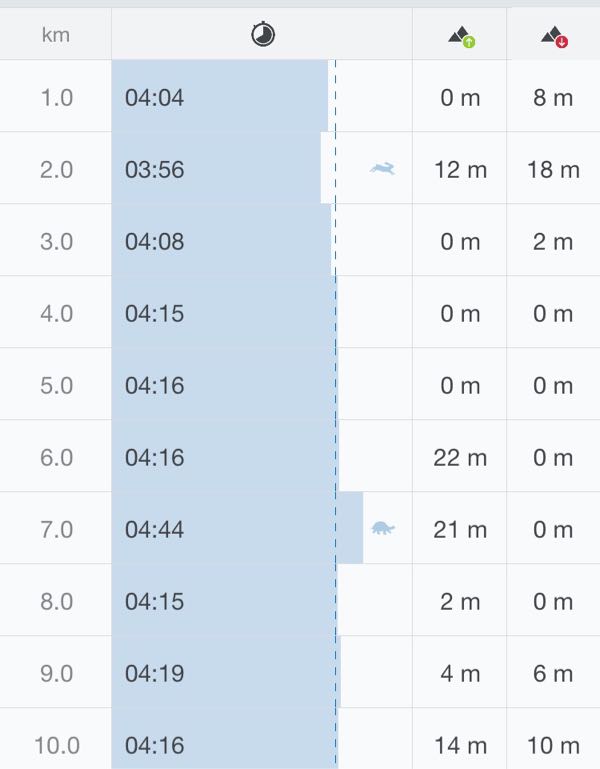Click the 5.0 km distance label
Viewport: 600px width, 769px height.
[56, 385]
